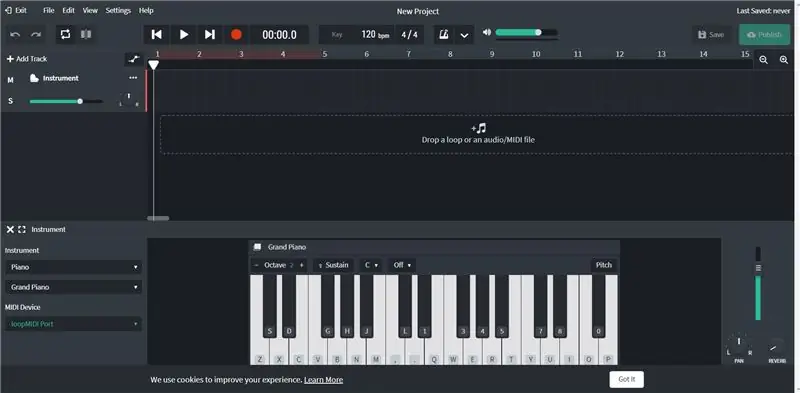This screenshot has width=800, height=393.
Task: Play the piano key labeled Q
Action: coord(434,352)
